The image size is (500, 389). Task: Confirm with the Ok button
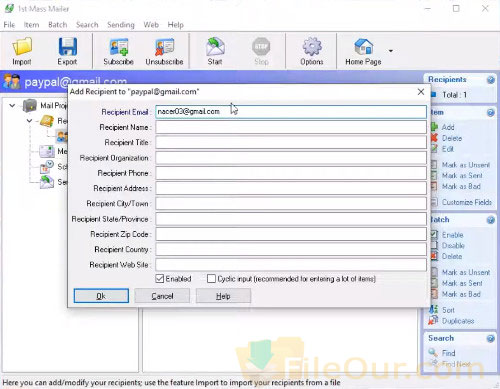[x=101, y=296]
